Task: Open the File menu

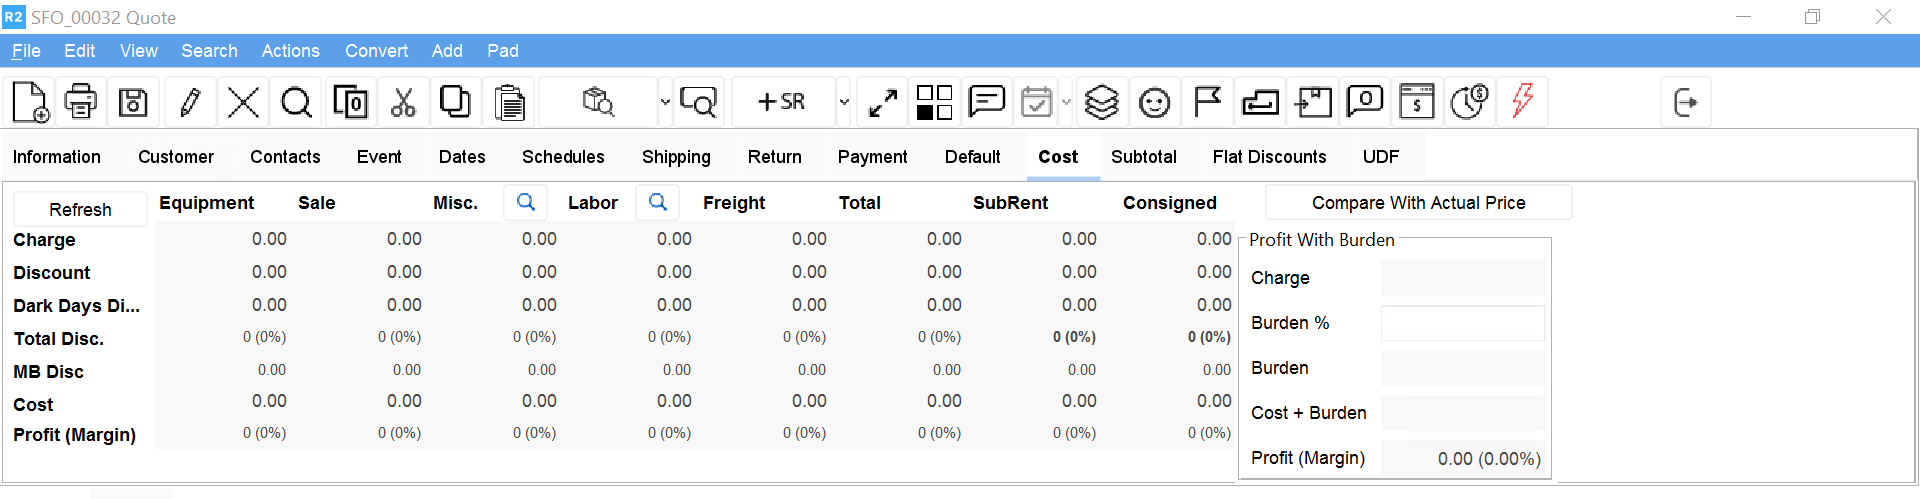Action: (26, 51)
